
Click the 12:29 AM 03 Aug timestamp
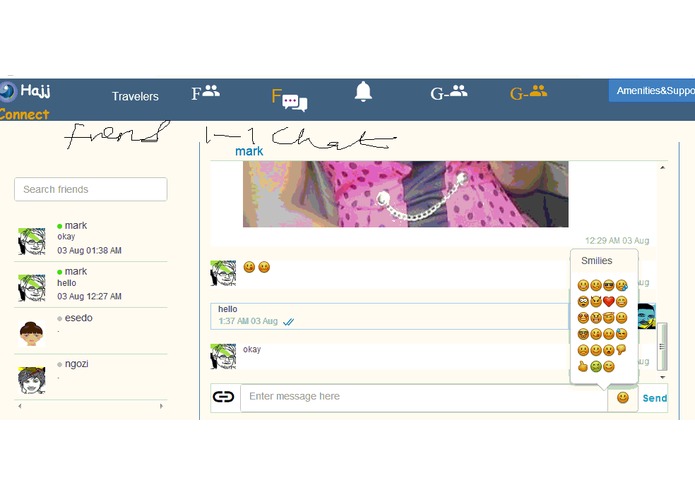click(617, 241)
